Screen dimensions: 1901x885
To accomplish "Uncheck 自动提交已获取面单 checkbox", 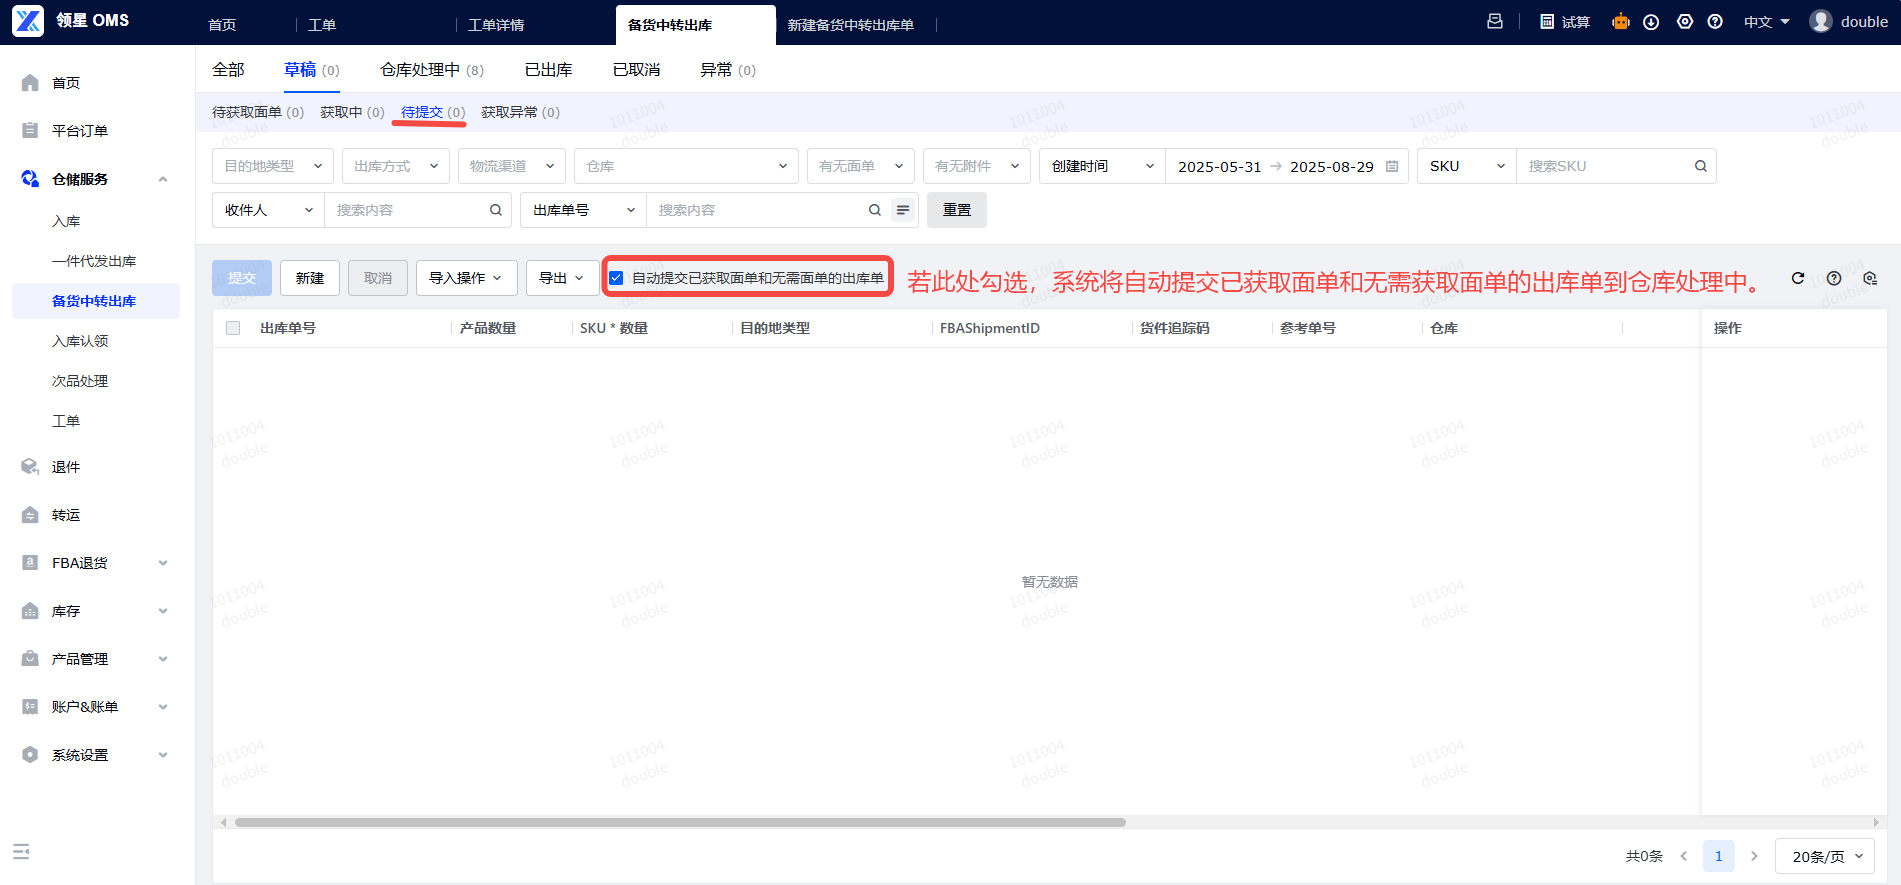I will pyautogui.click(x=616, y=278).
